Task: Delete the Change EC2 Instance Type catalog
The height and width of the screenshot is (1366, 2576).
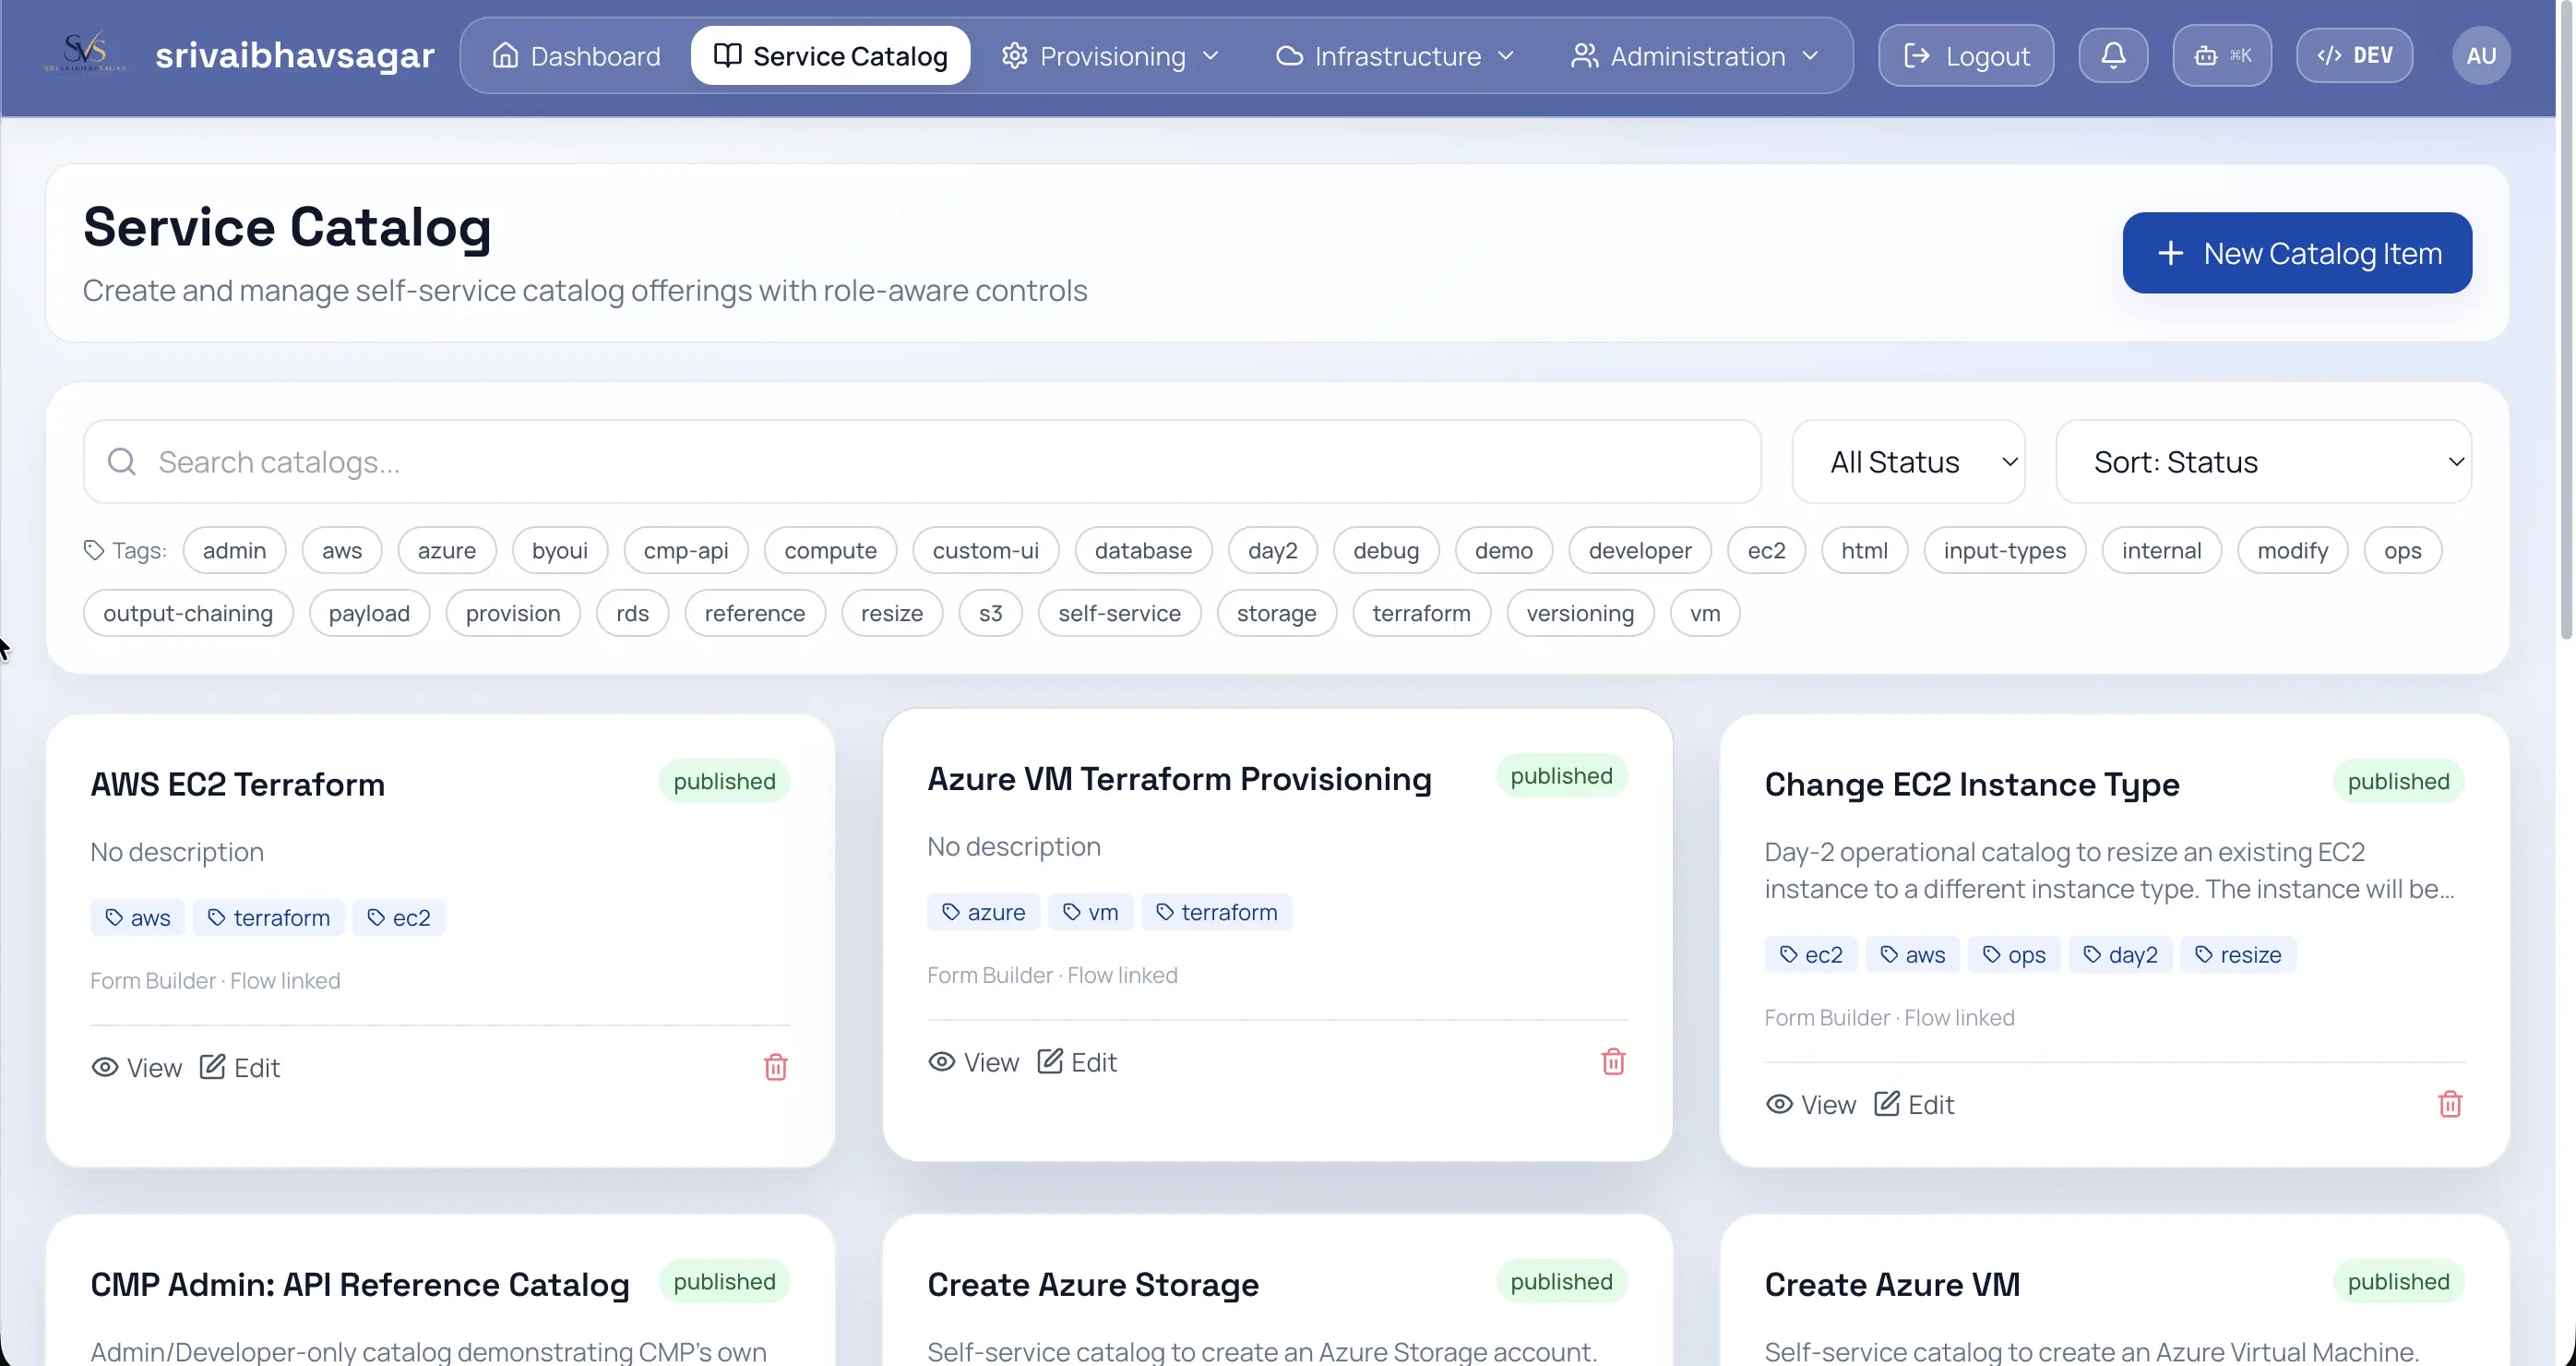Action: [x=2450, y=1104]
